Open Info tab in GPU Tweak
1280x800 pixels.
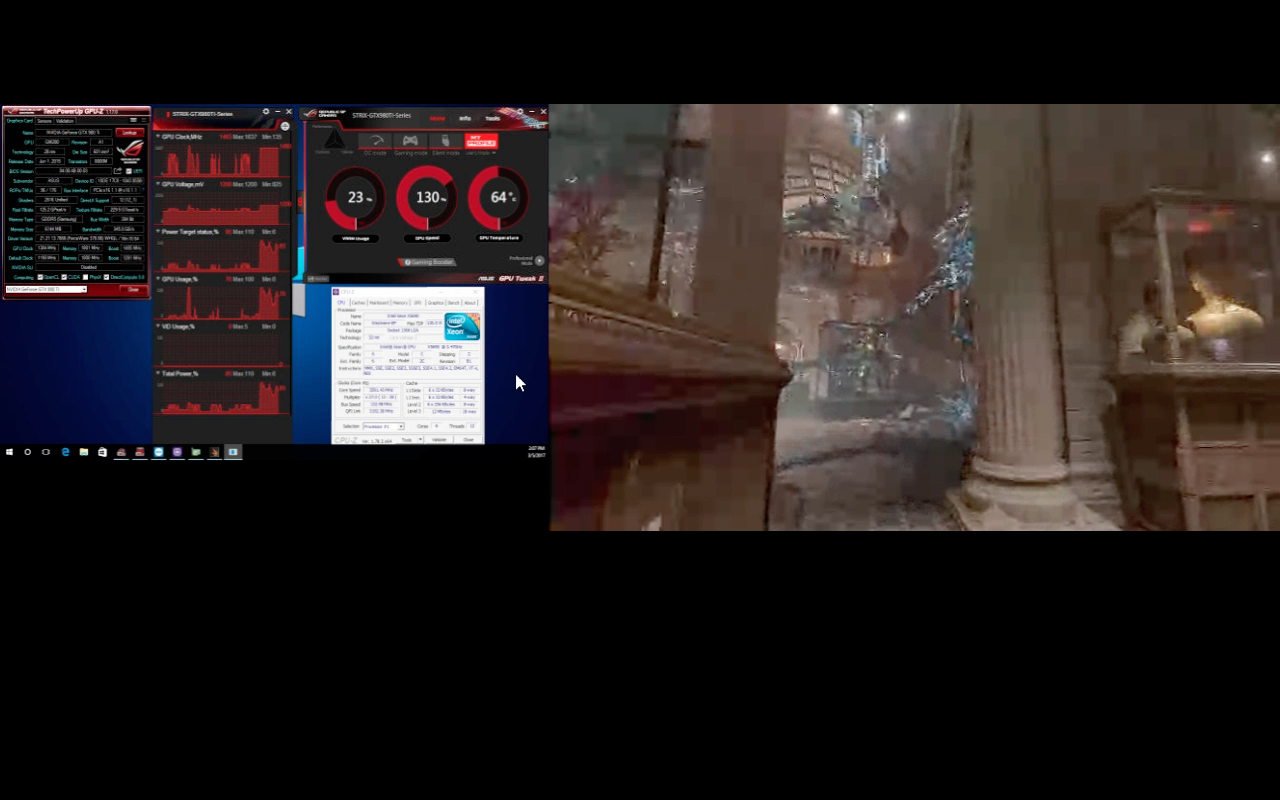tap(465, 118)
